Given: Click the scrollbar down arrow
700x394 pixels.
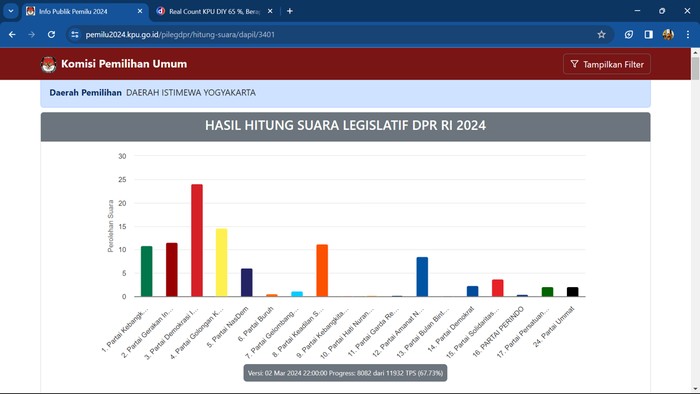Looking at the screenshot, I should 695,389.
